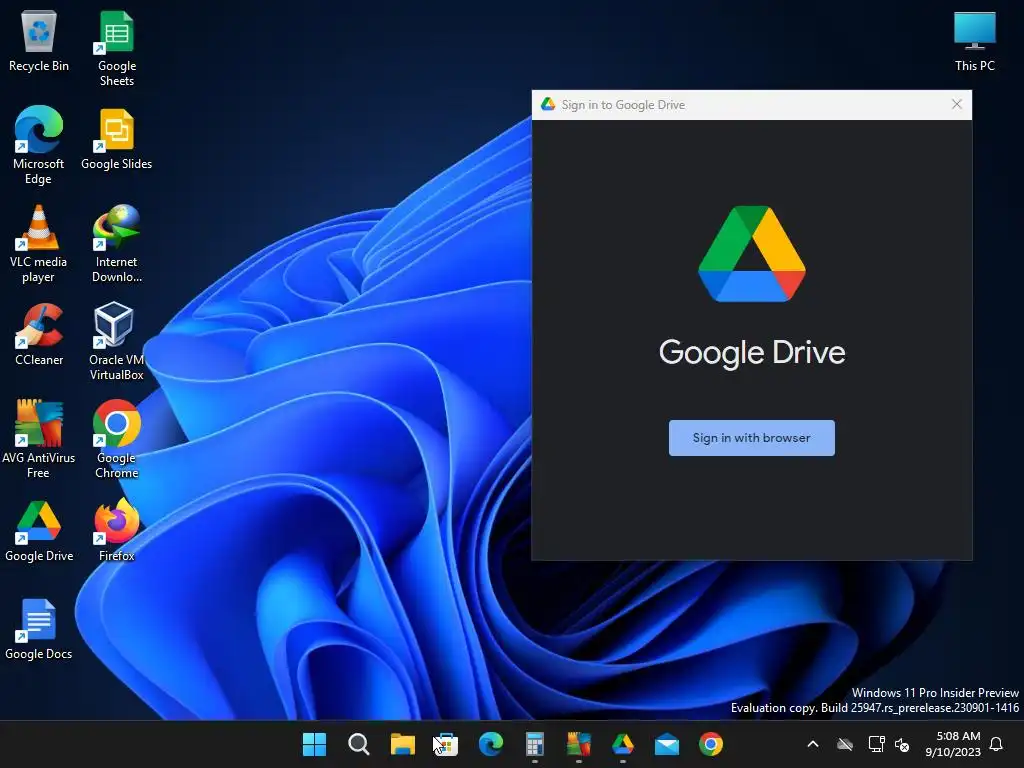Open AVG AntiVirus from the taskbar
Viewport: 1024px width, 768px height.
coord(579,744)
